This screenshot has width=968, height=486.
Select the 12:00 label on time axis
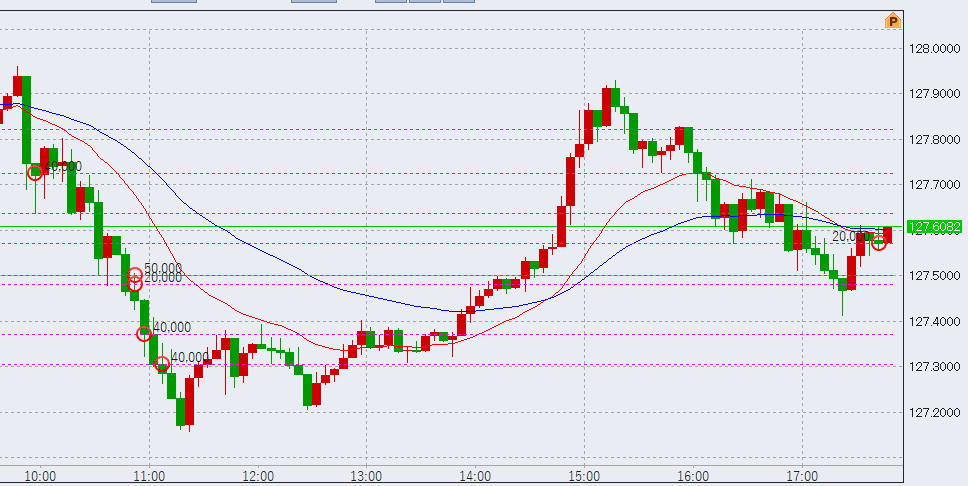pyautogui.click(x=258, y=476)
